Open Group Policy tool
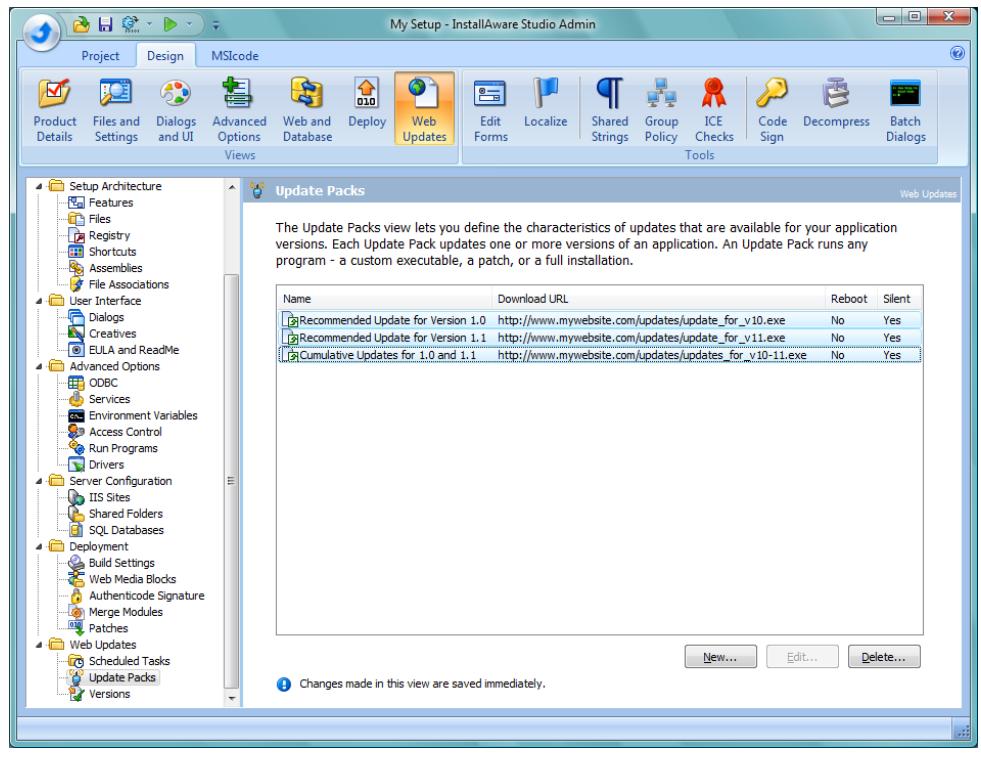 (661, 110)
